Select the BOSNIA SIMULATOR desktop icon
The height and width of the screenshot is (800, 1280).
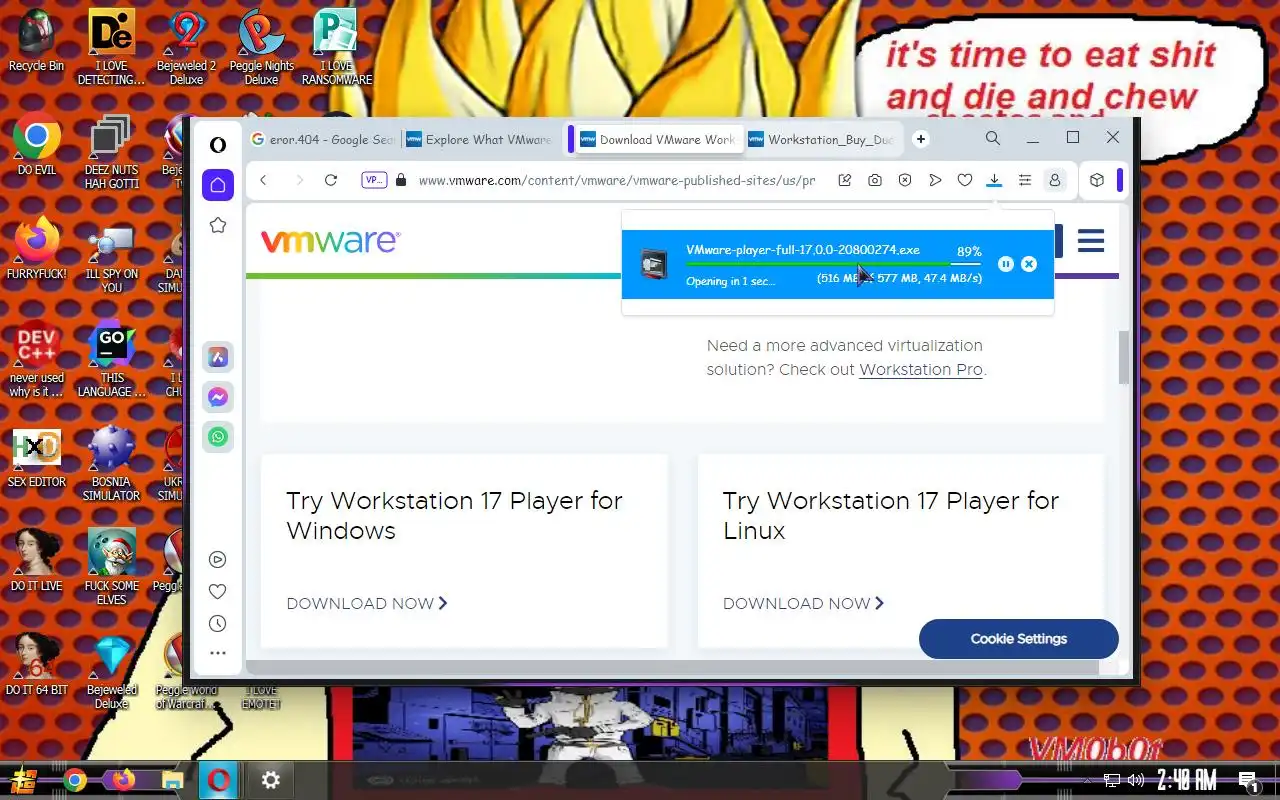[111, 463]
